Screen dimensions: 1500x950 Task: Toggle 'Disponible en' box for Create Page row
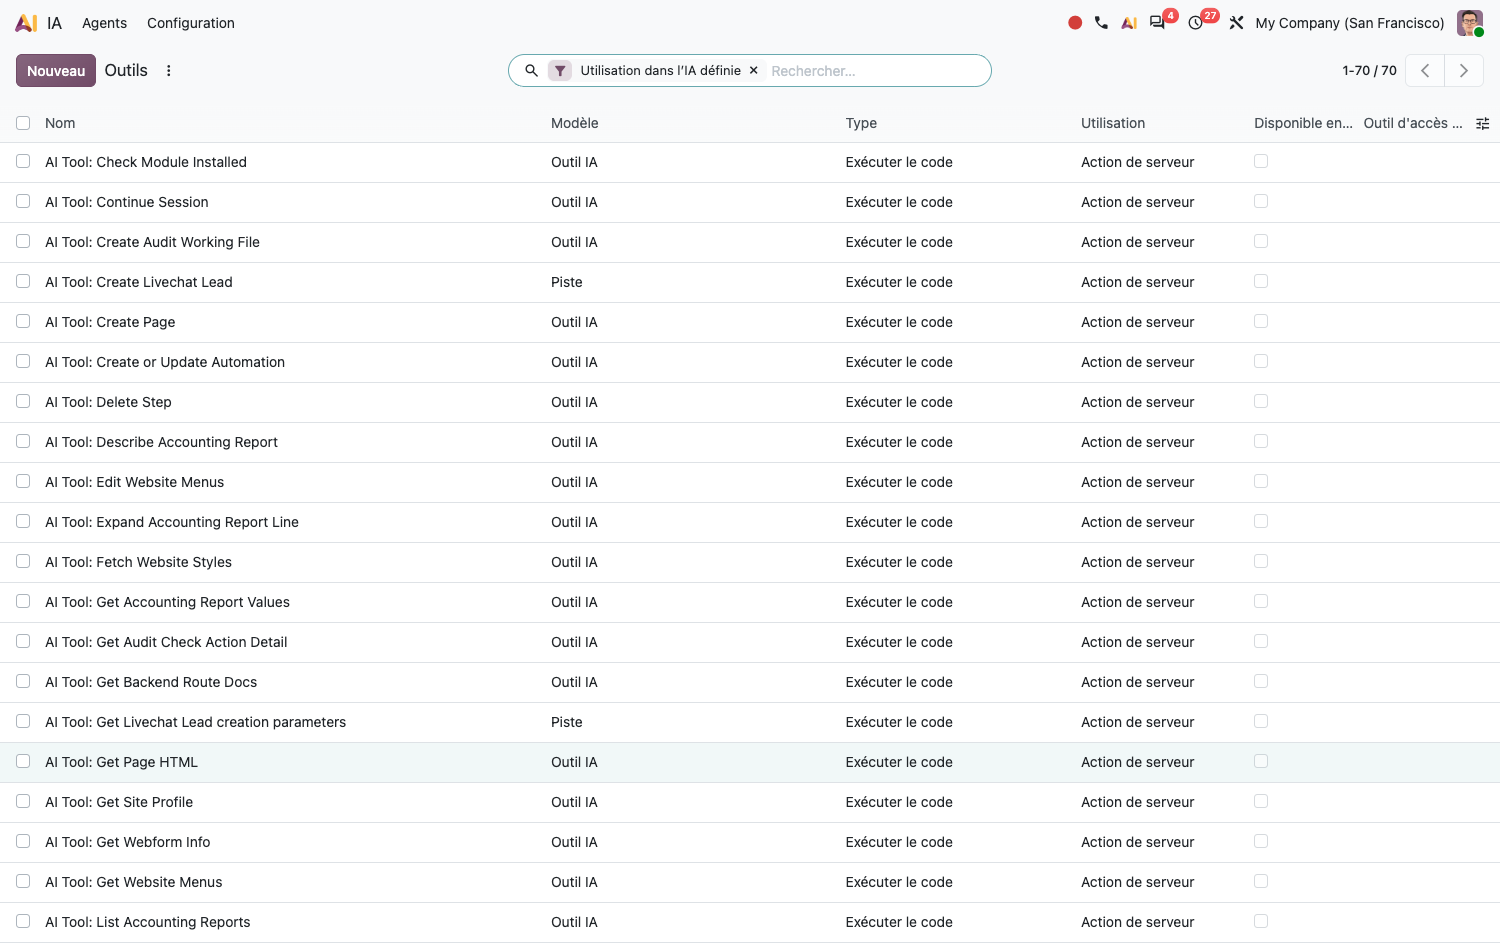1261,321
